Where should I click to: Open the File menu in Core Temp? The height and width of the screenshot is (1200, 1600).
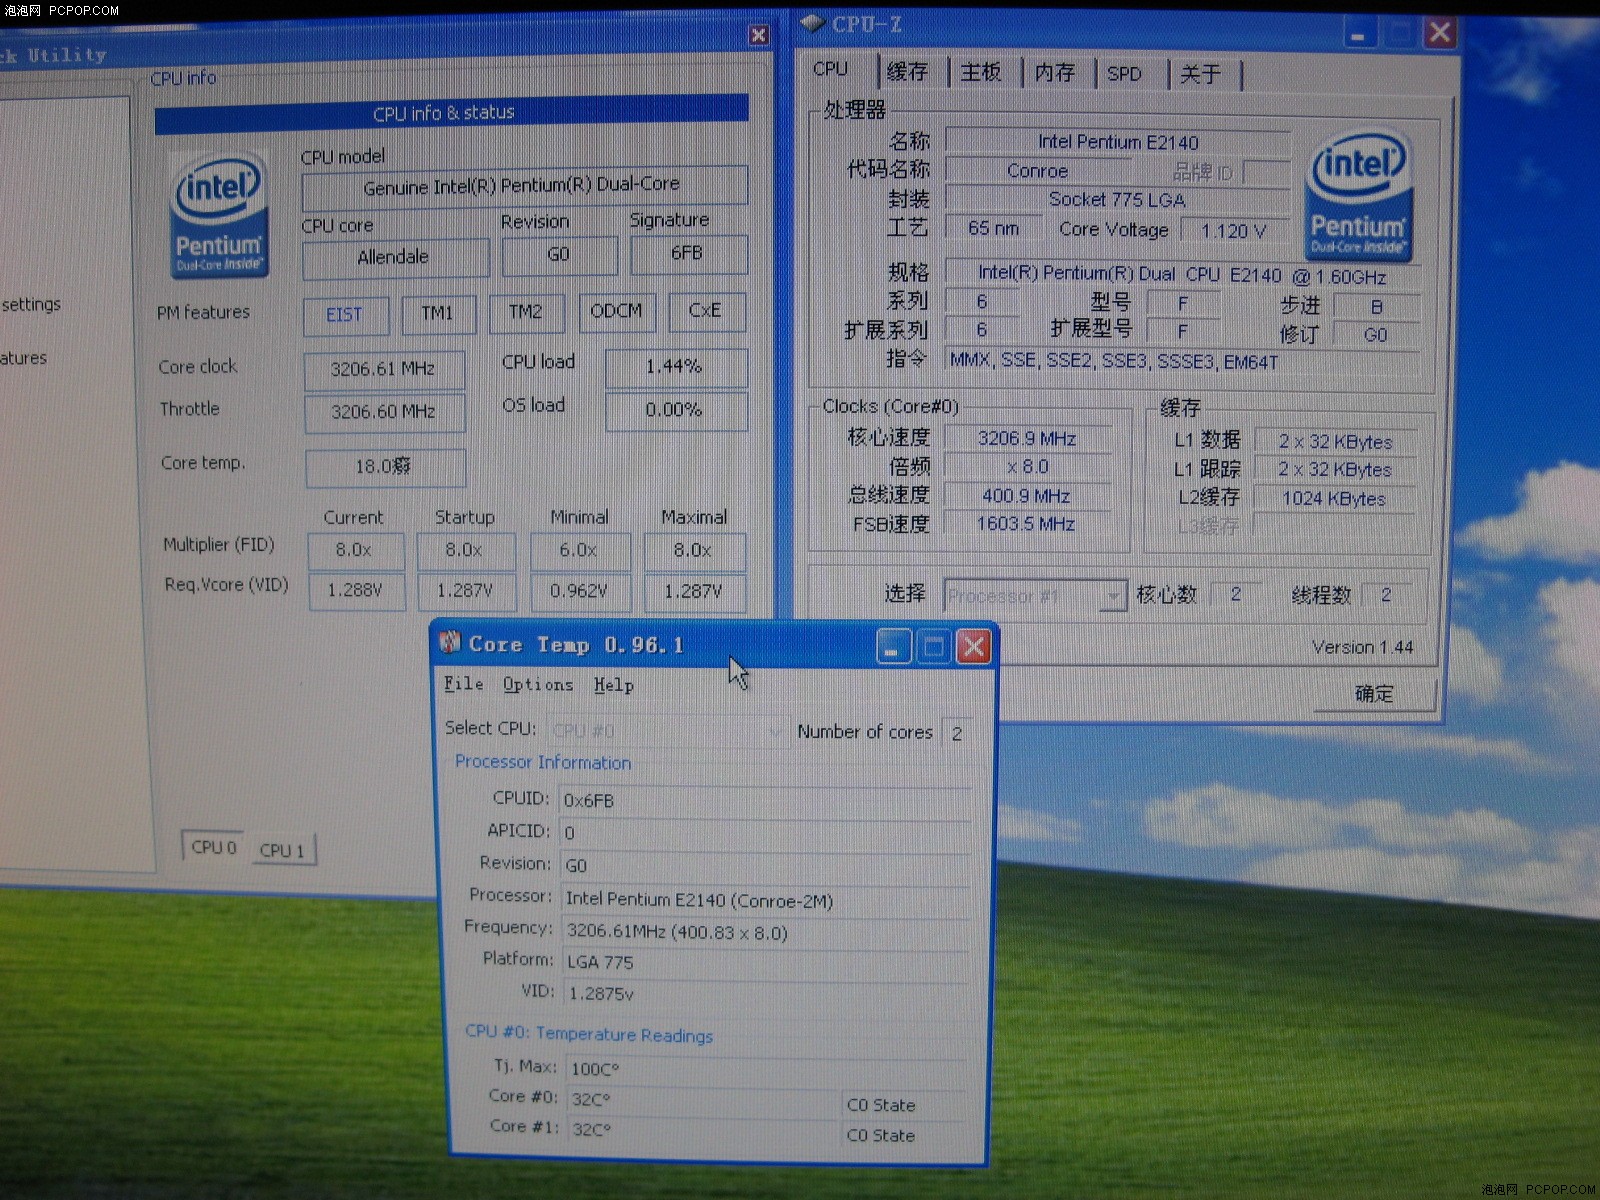(x=463, y=684)
